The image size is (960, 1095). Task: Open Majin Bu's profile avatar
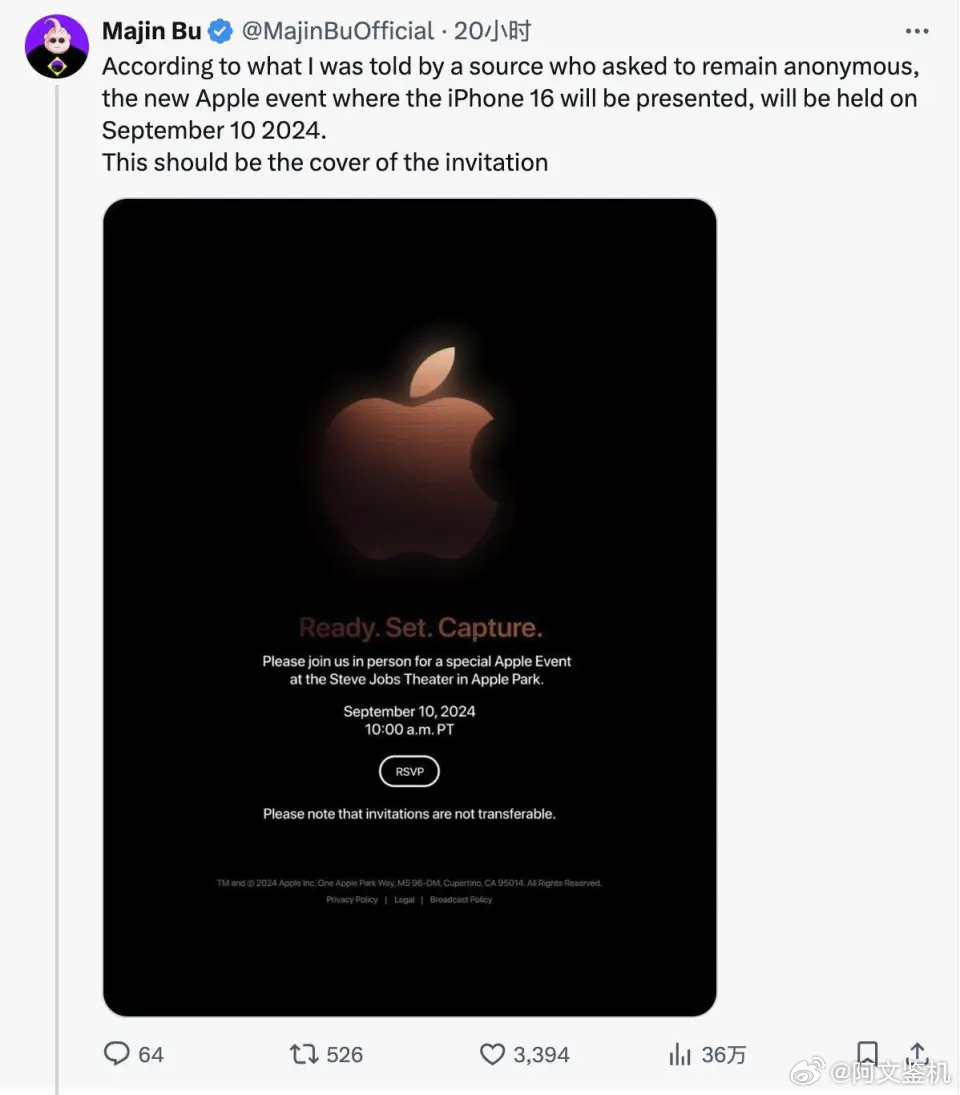(57, 46)
